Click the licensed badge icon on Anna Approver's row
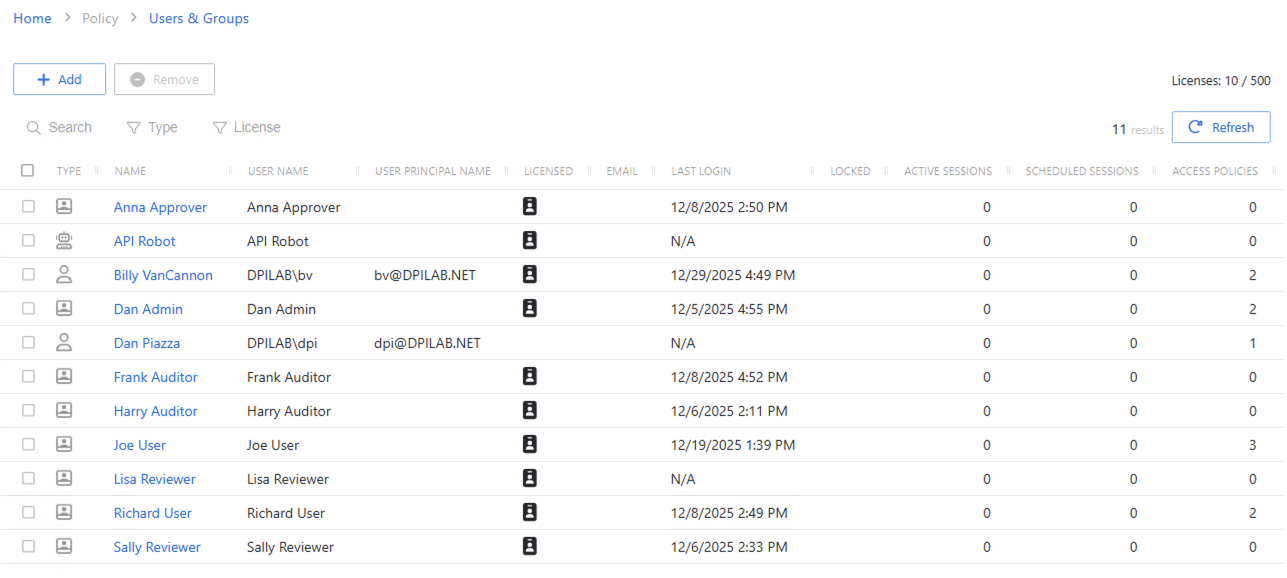Image resolution: width=1287 pixels, height=578 pixels. pyautogui.click(x=530, y=206)
